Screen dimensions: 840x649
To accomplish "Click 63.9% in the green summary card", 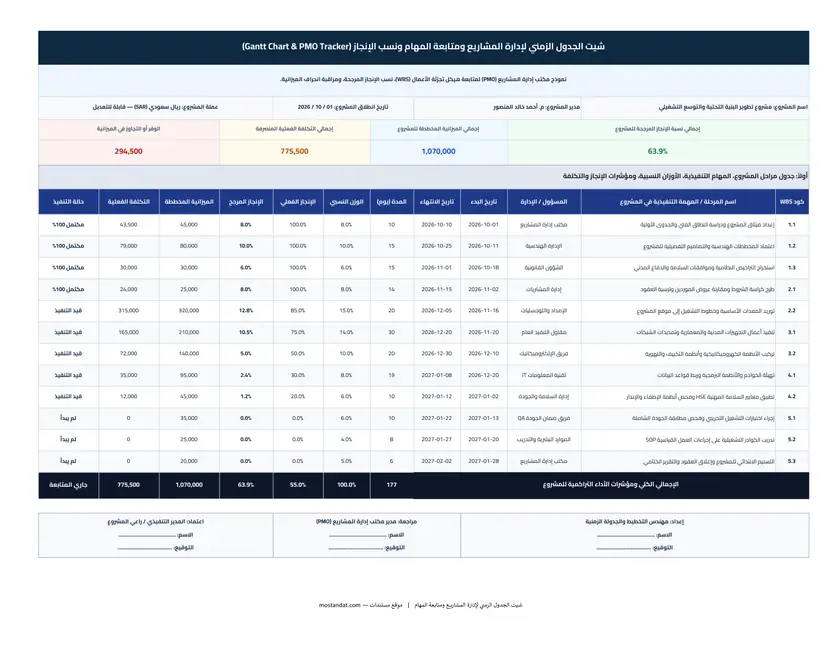I will 657,152.
